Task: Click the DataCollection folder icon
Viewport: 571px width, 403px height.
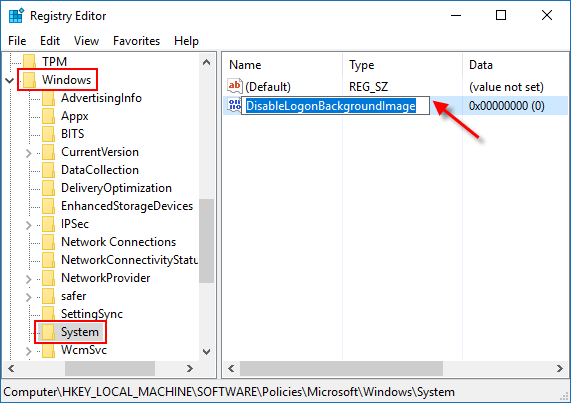Action: pyautogui.click(x=48, y=170)
